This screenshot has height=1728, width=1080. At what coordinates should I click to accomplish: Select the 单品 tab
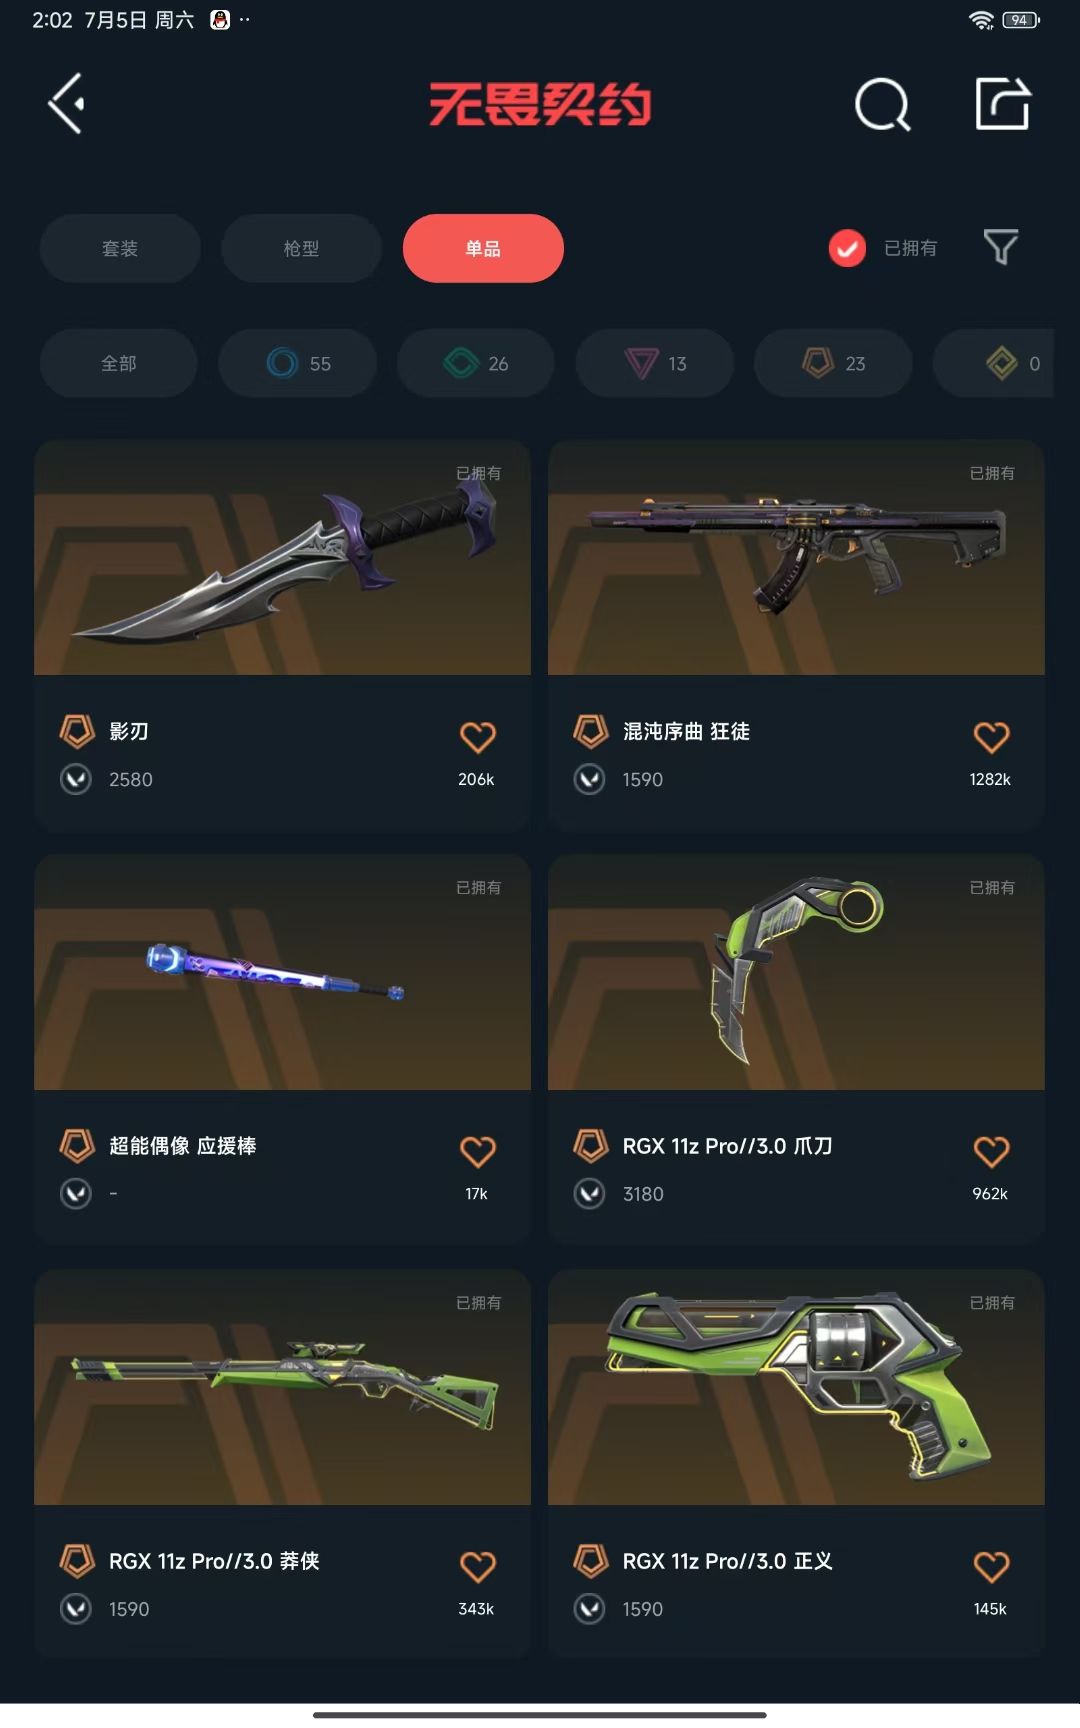483,248
